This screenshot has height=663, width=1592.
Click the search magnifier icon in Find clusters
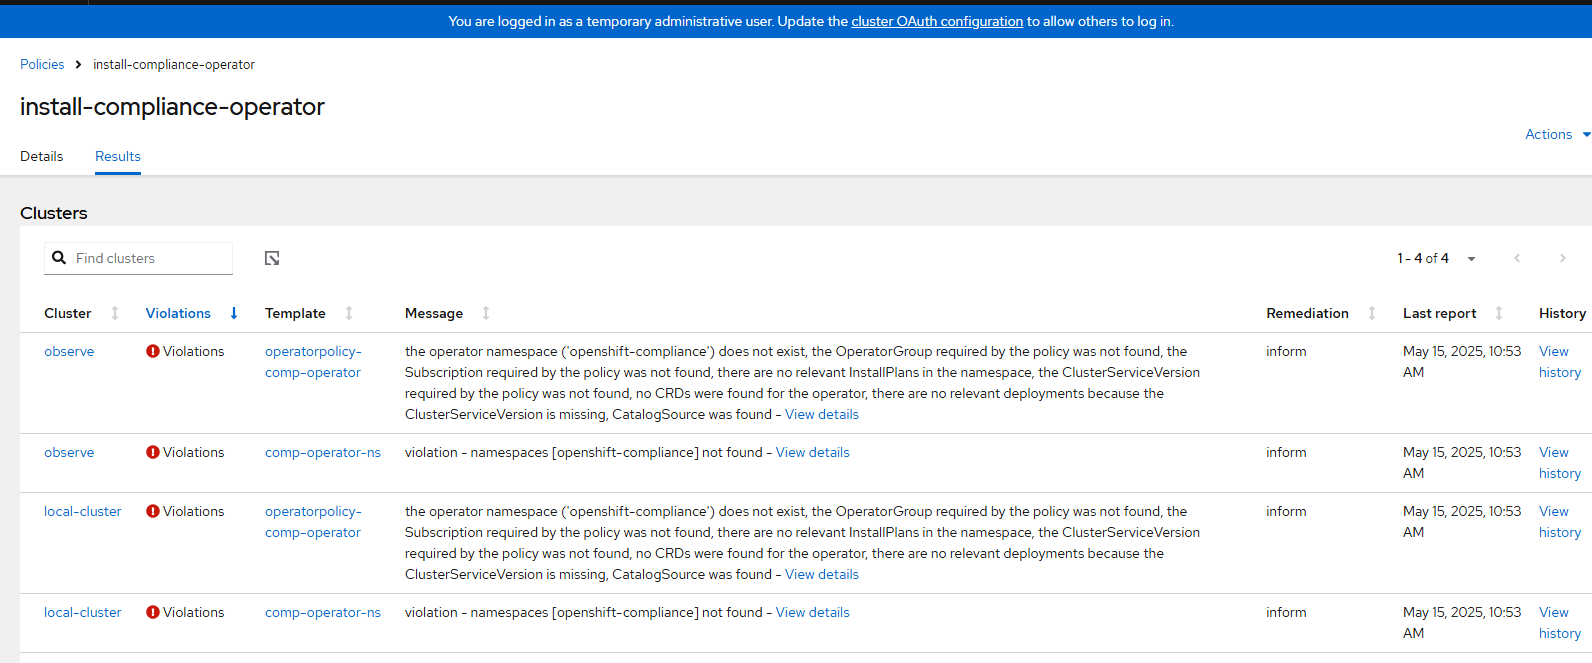click(59, 258)
